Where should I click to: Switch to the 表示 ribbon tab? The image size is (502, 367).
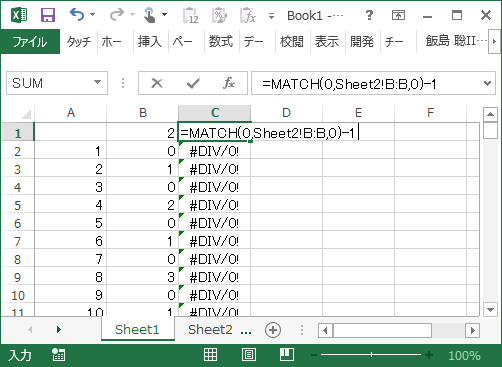(327, 42)
